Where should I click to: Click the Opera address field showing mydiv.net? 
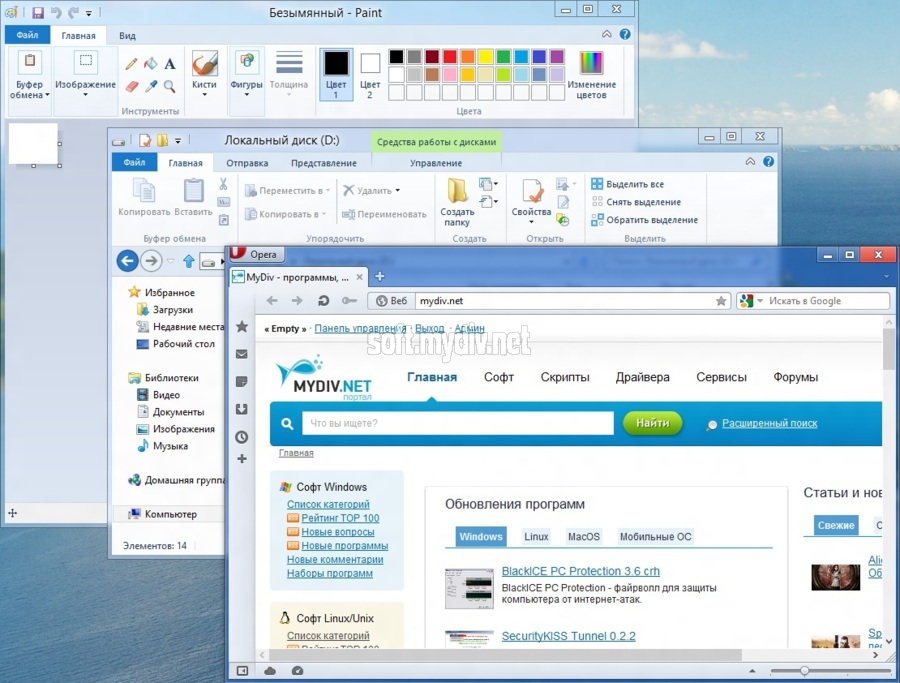566,301
